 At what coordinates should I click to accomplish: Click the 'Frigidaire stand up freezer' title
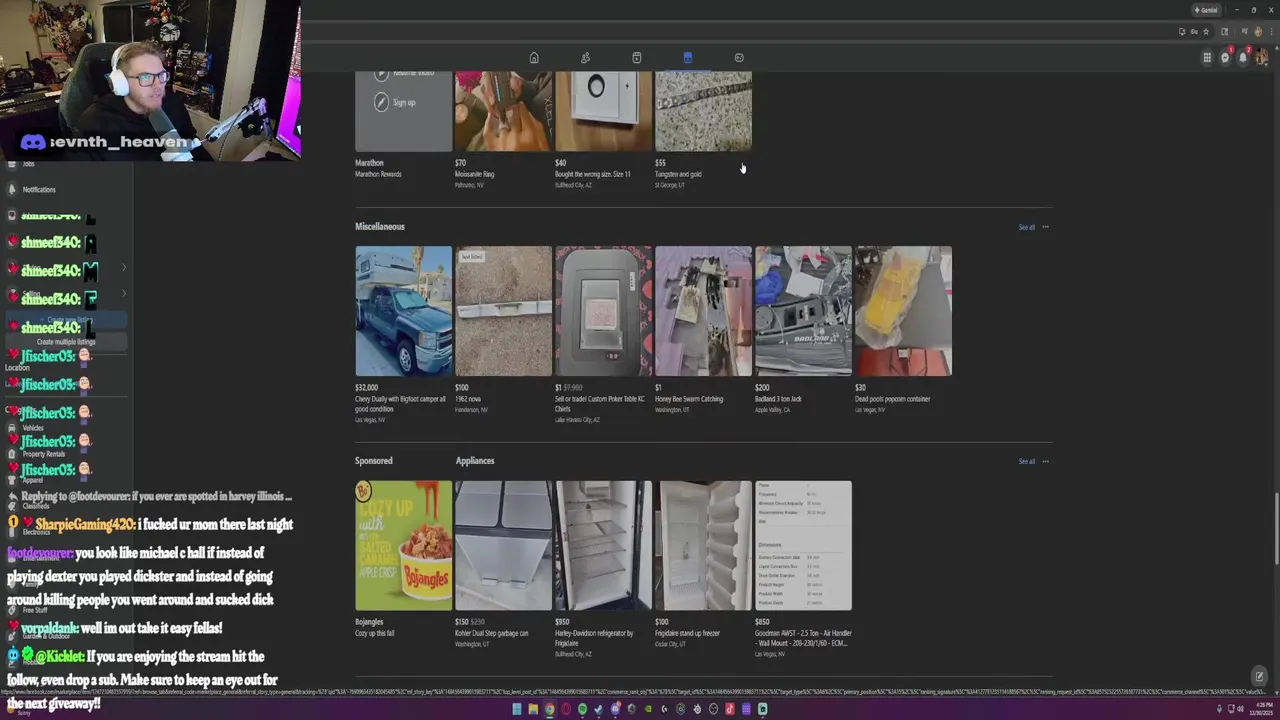point(687,633)
